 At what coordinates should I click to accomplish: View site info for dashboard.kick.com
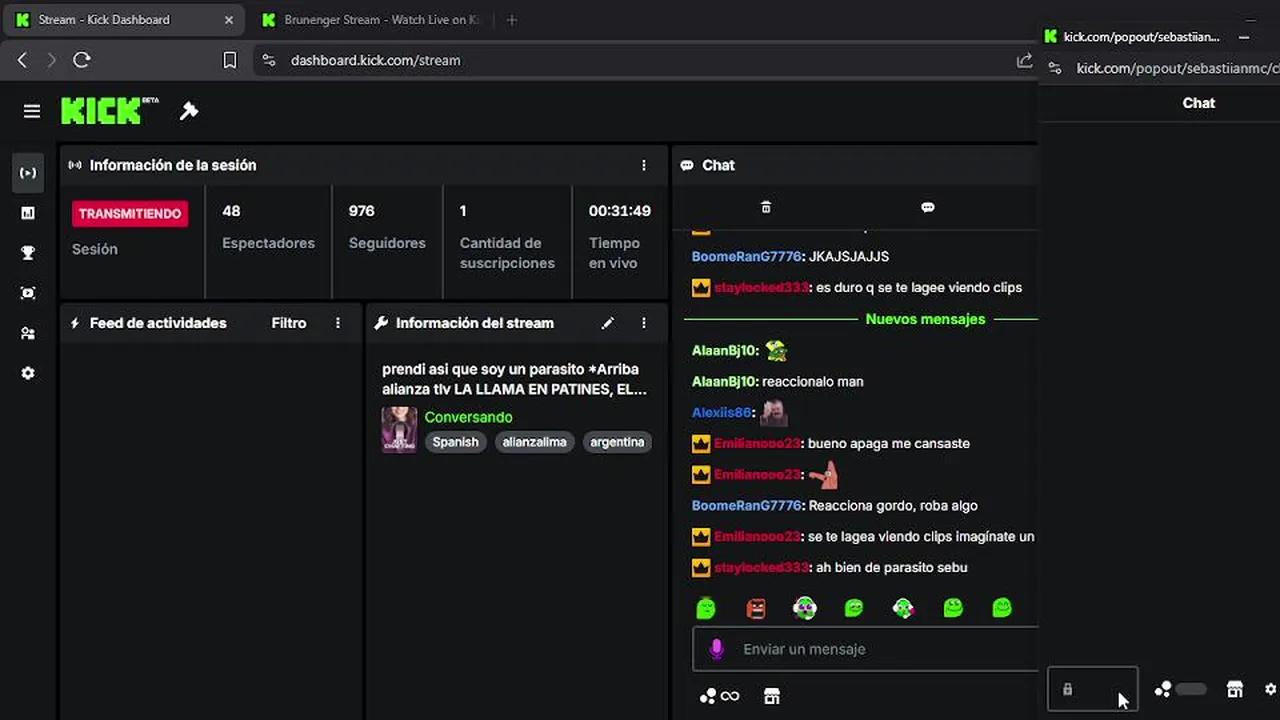pyautogui.click(x=268, y=60)
